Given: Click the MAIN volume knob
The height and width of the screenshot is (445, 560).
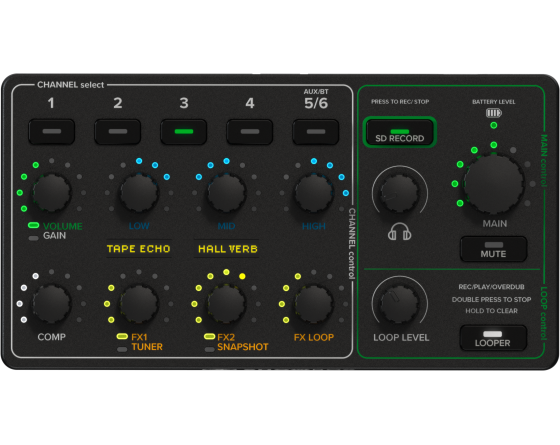Looking at the screenshot, I should [494, 184].
